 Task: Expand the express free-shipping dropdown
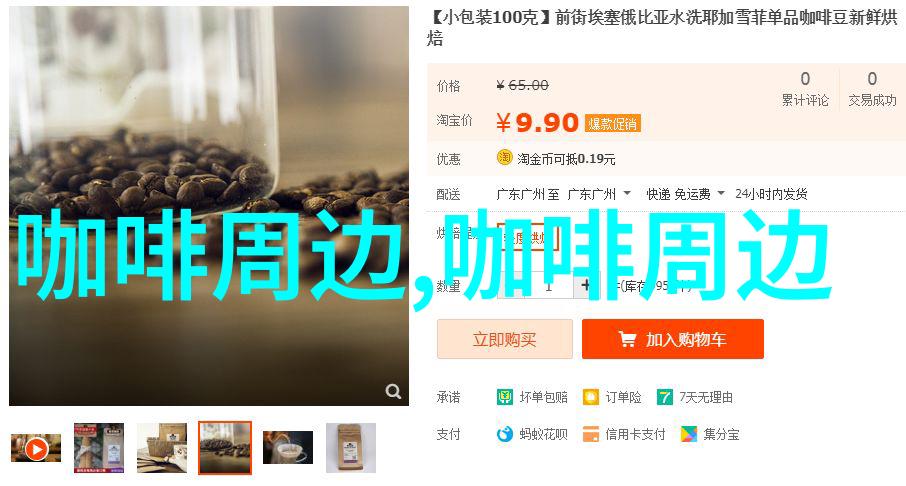click(685, 194)
